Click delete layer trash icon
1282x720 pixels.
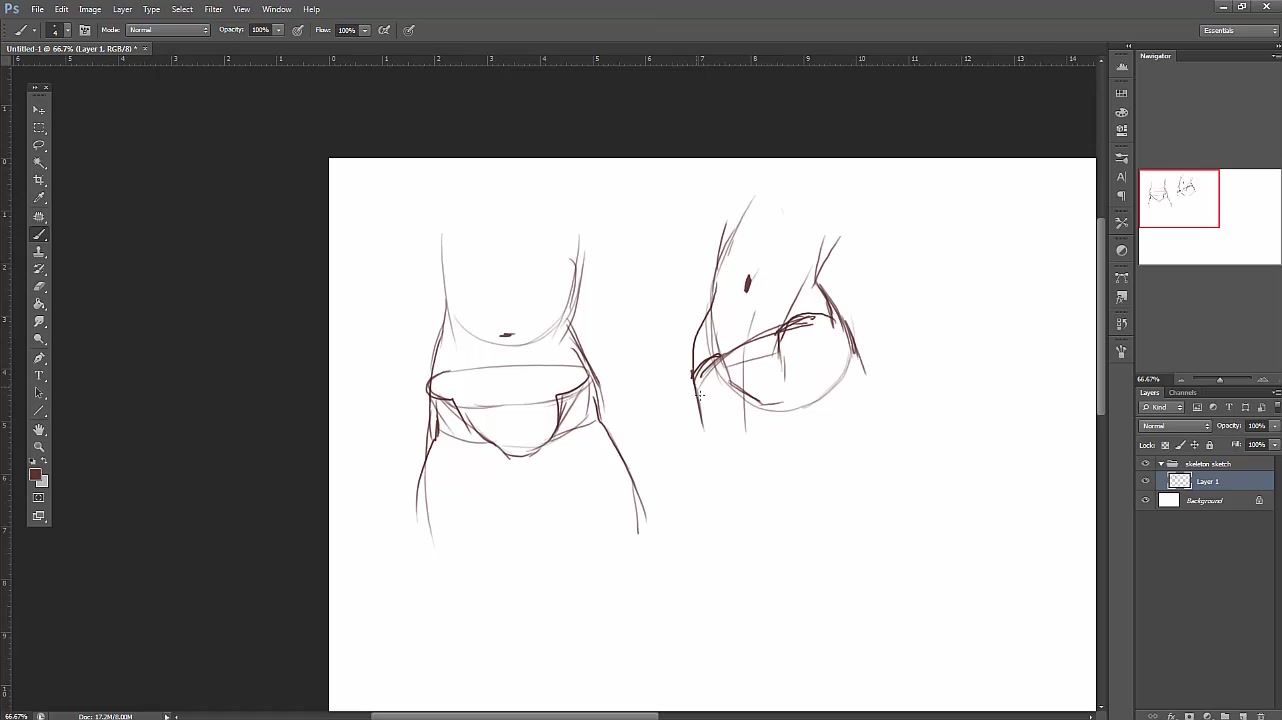1261,716
